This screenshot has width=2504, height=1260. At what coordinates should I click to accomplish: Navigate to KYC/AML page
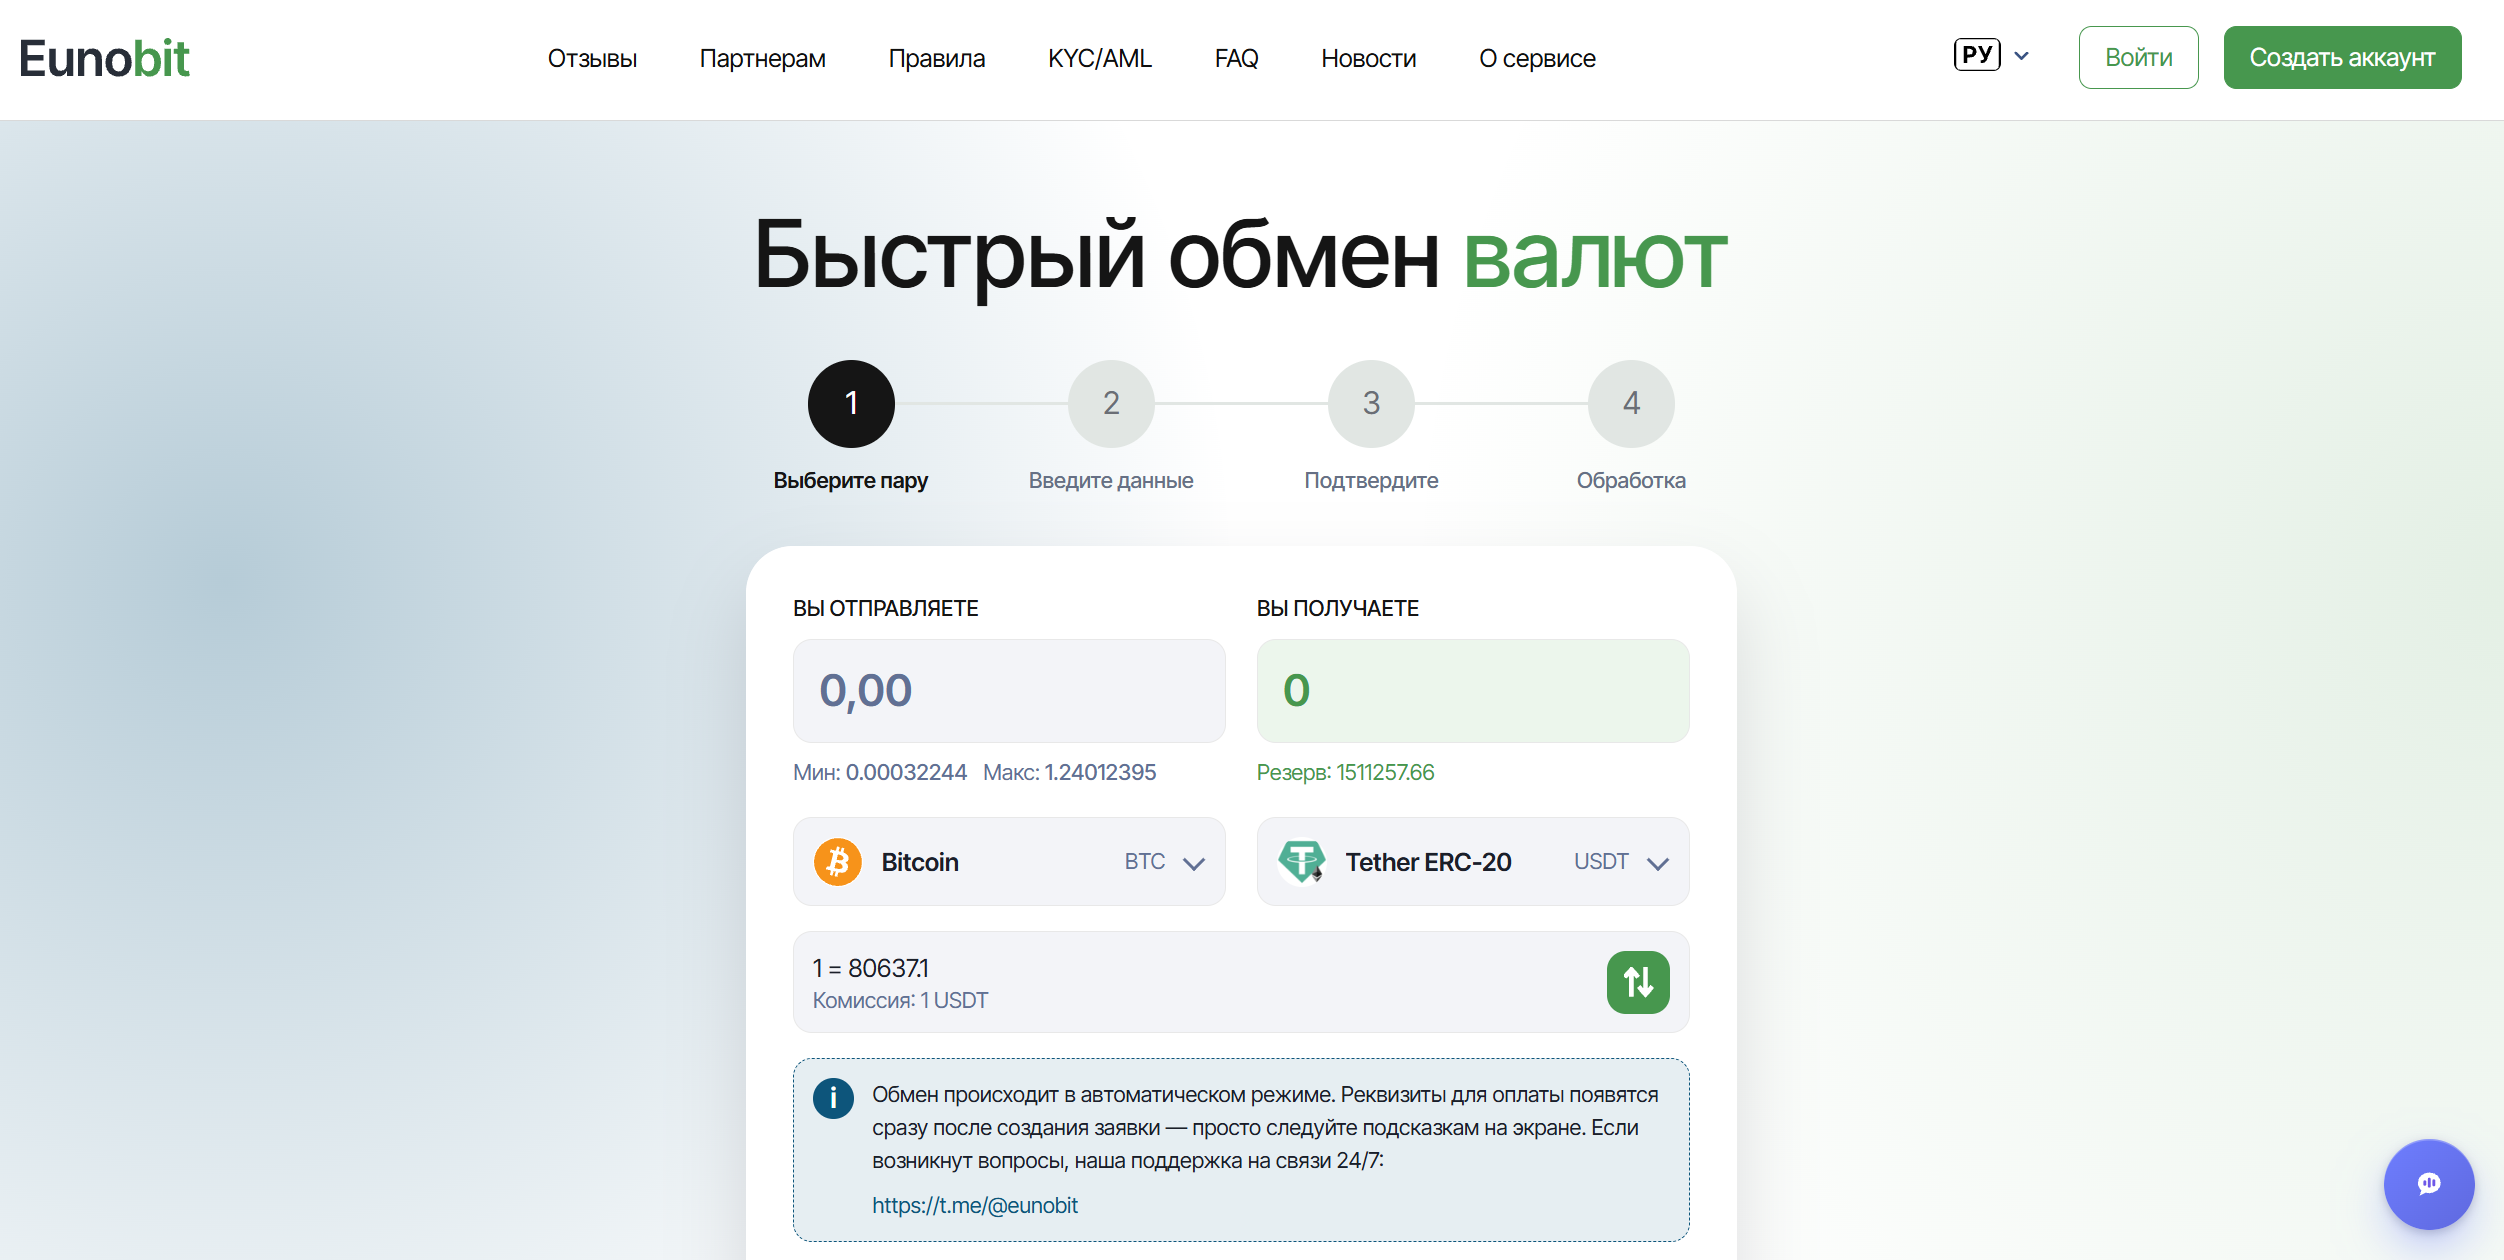[1100, 58]
